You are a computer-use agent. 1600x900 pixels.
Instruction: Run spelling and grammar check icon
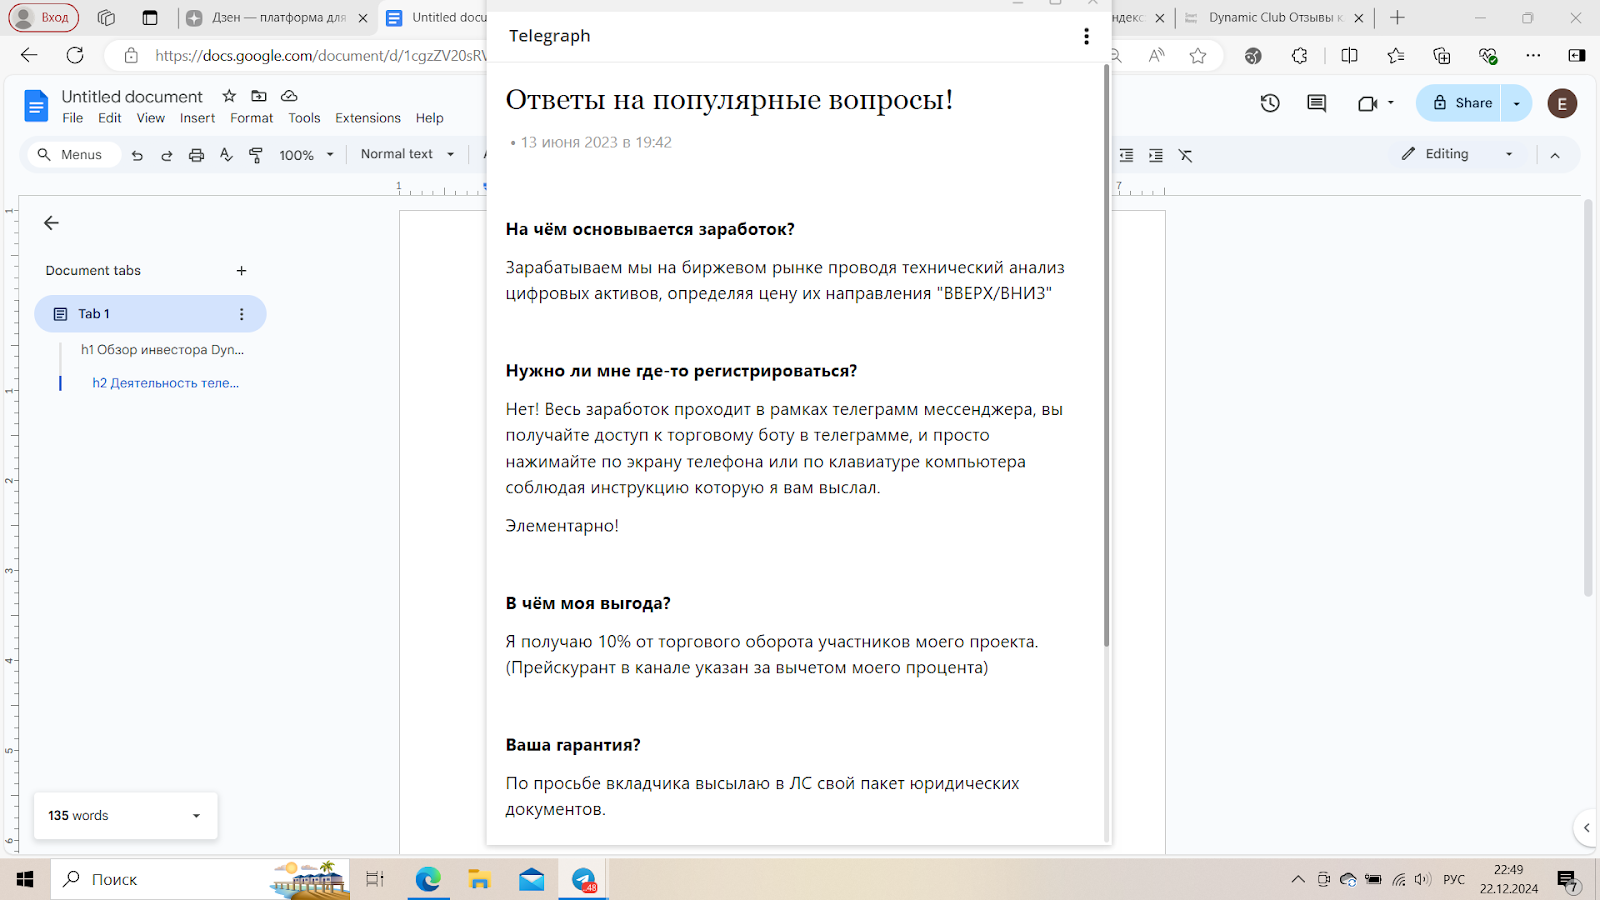pyautogui.click(x=226, y=155)
